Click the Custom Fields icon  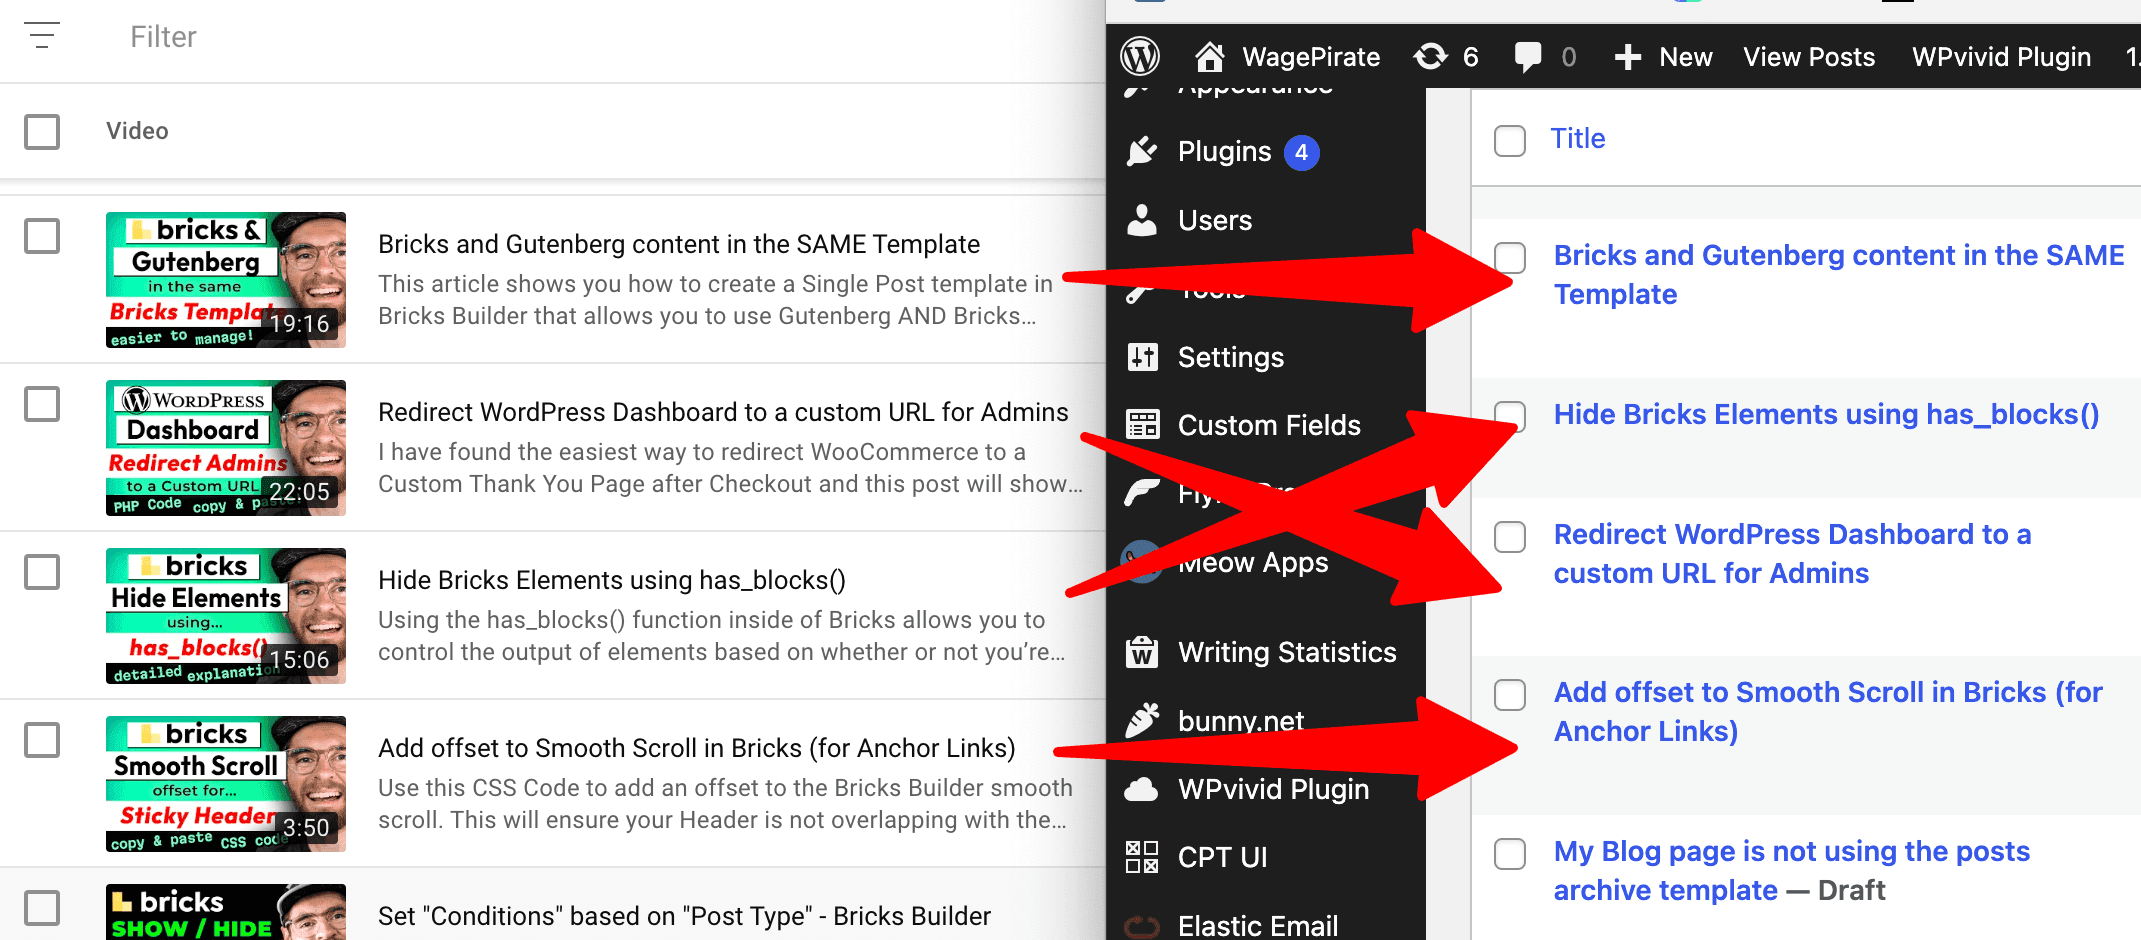click(x=1142, y=425)
